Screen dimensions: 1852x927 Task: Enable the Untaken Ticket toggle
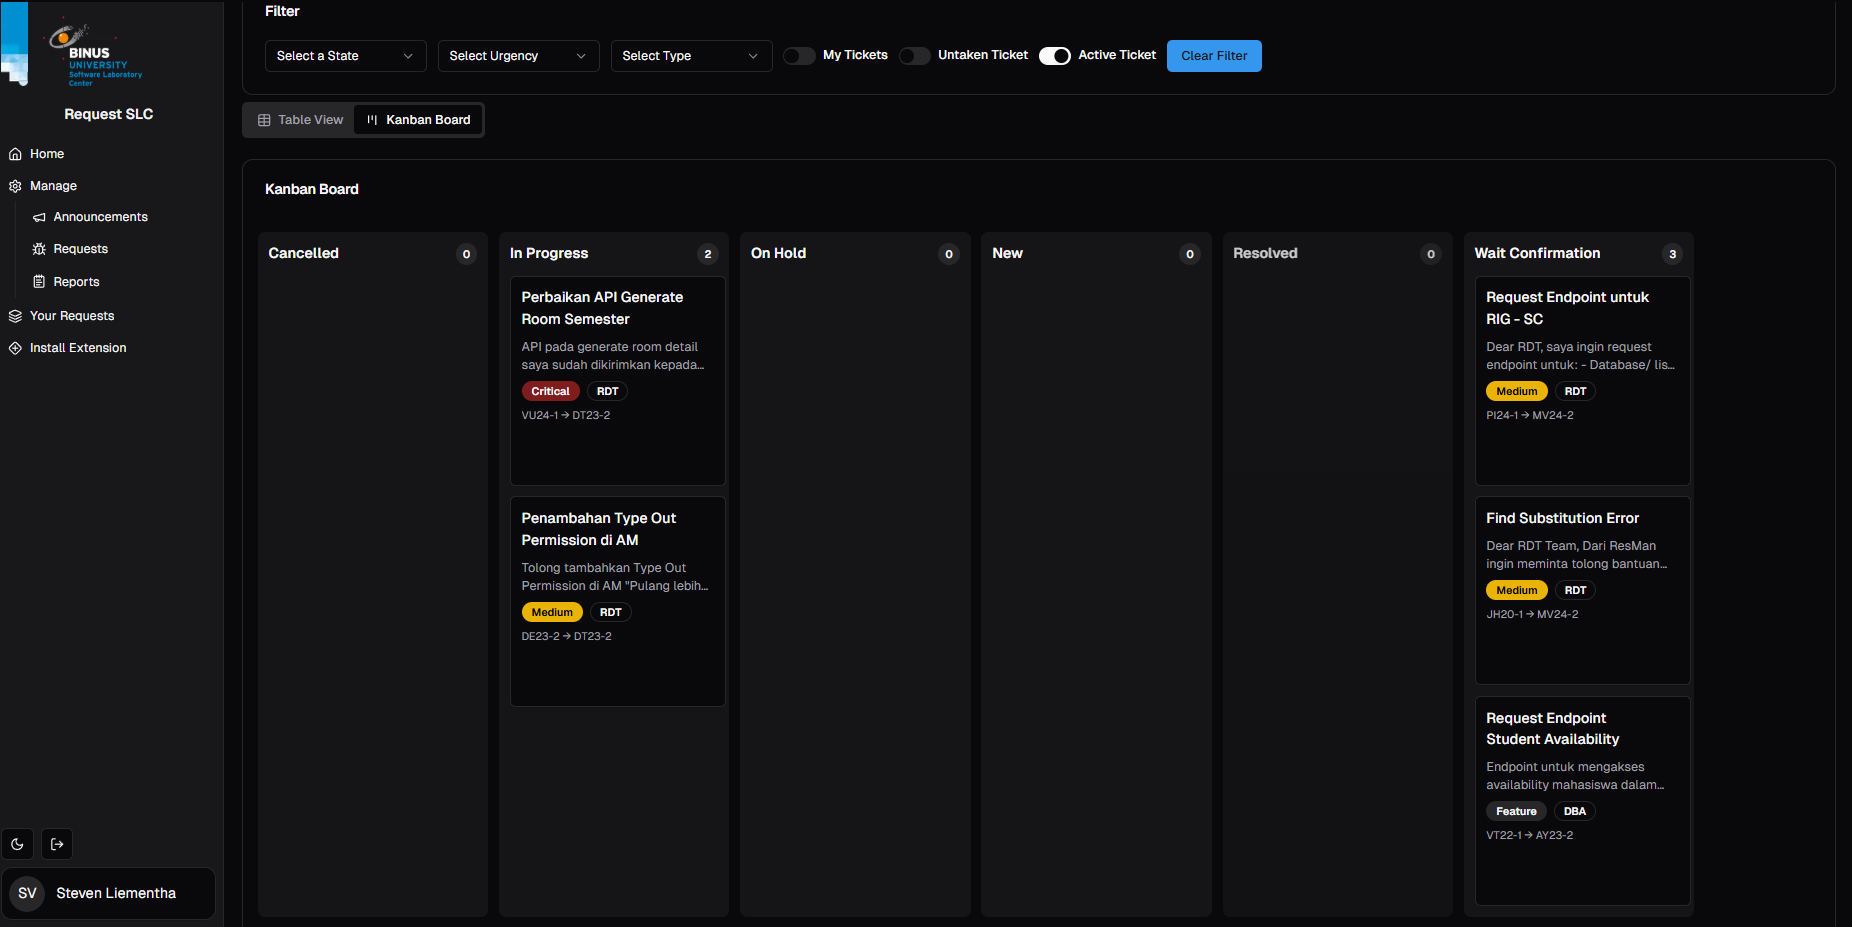point(914,55)
